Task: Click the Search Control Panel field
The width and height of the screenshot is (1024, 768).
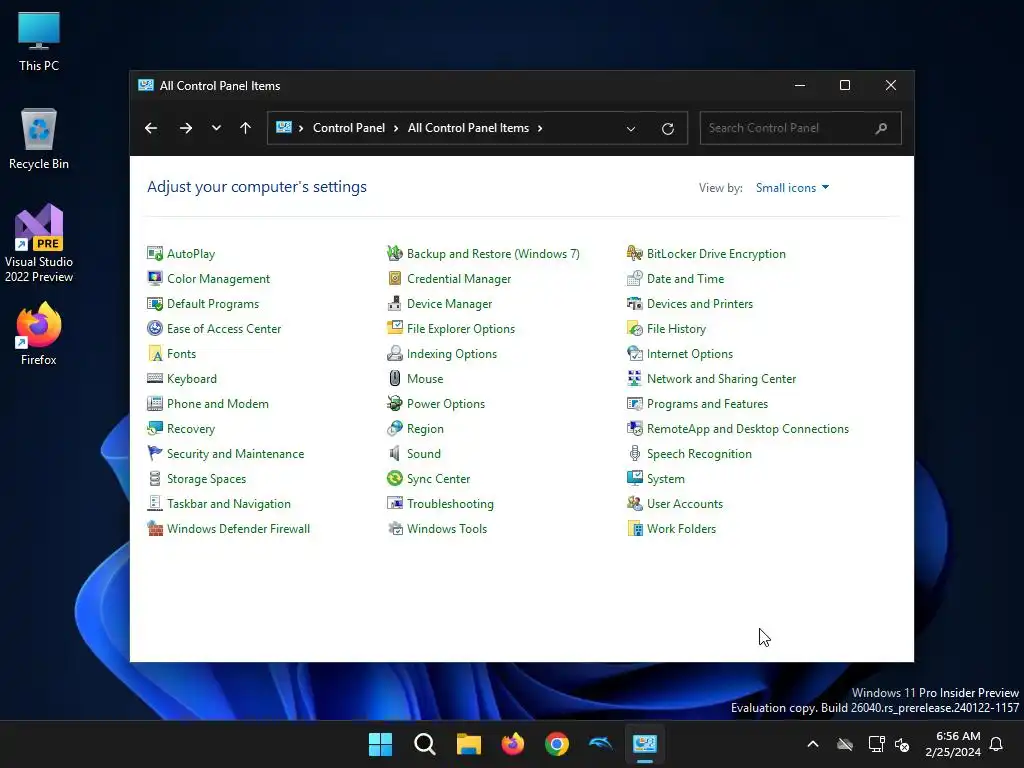Action: [801, 128]
